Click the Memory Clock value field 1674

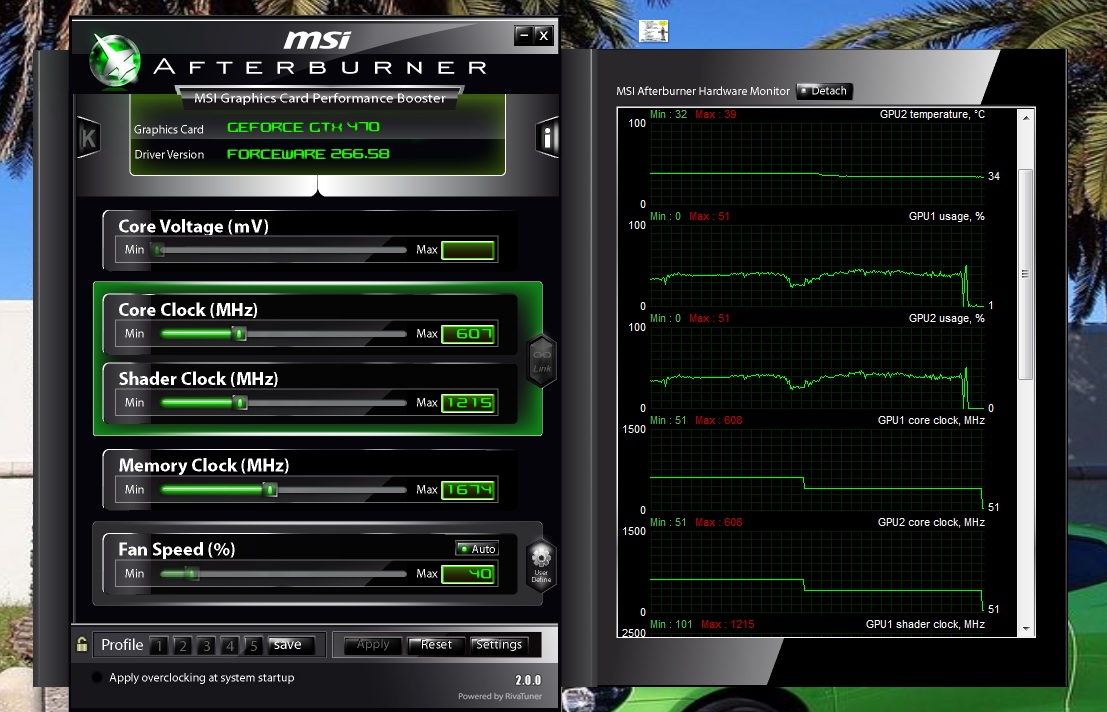(468, 490)
